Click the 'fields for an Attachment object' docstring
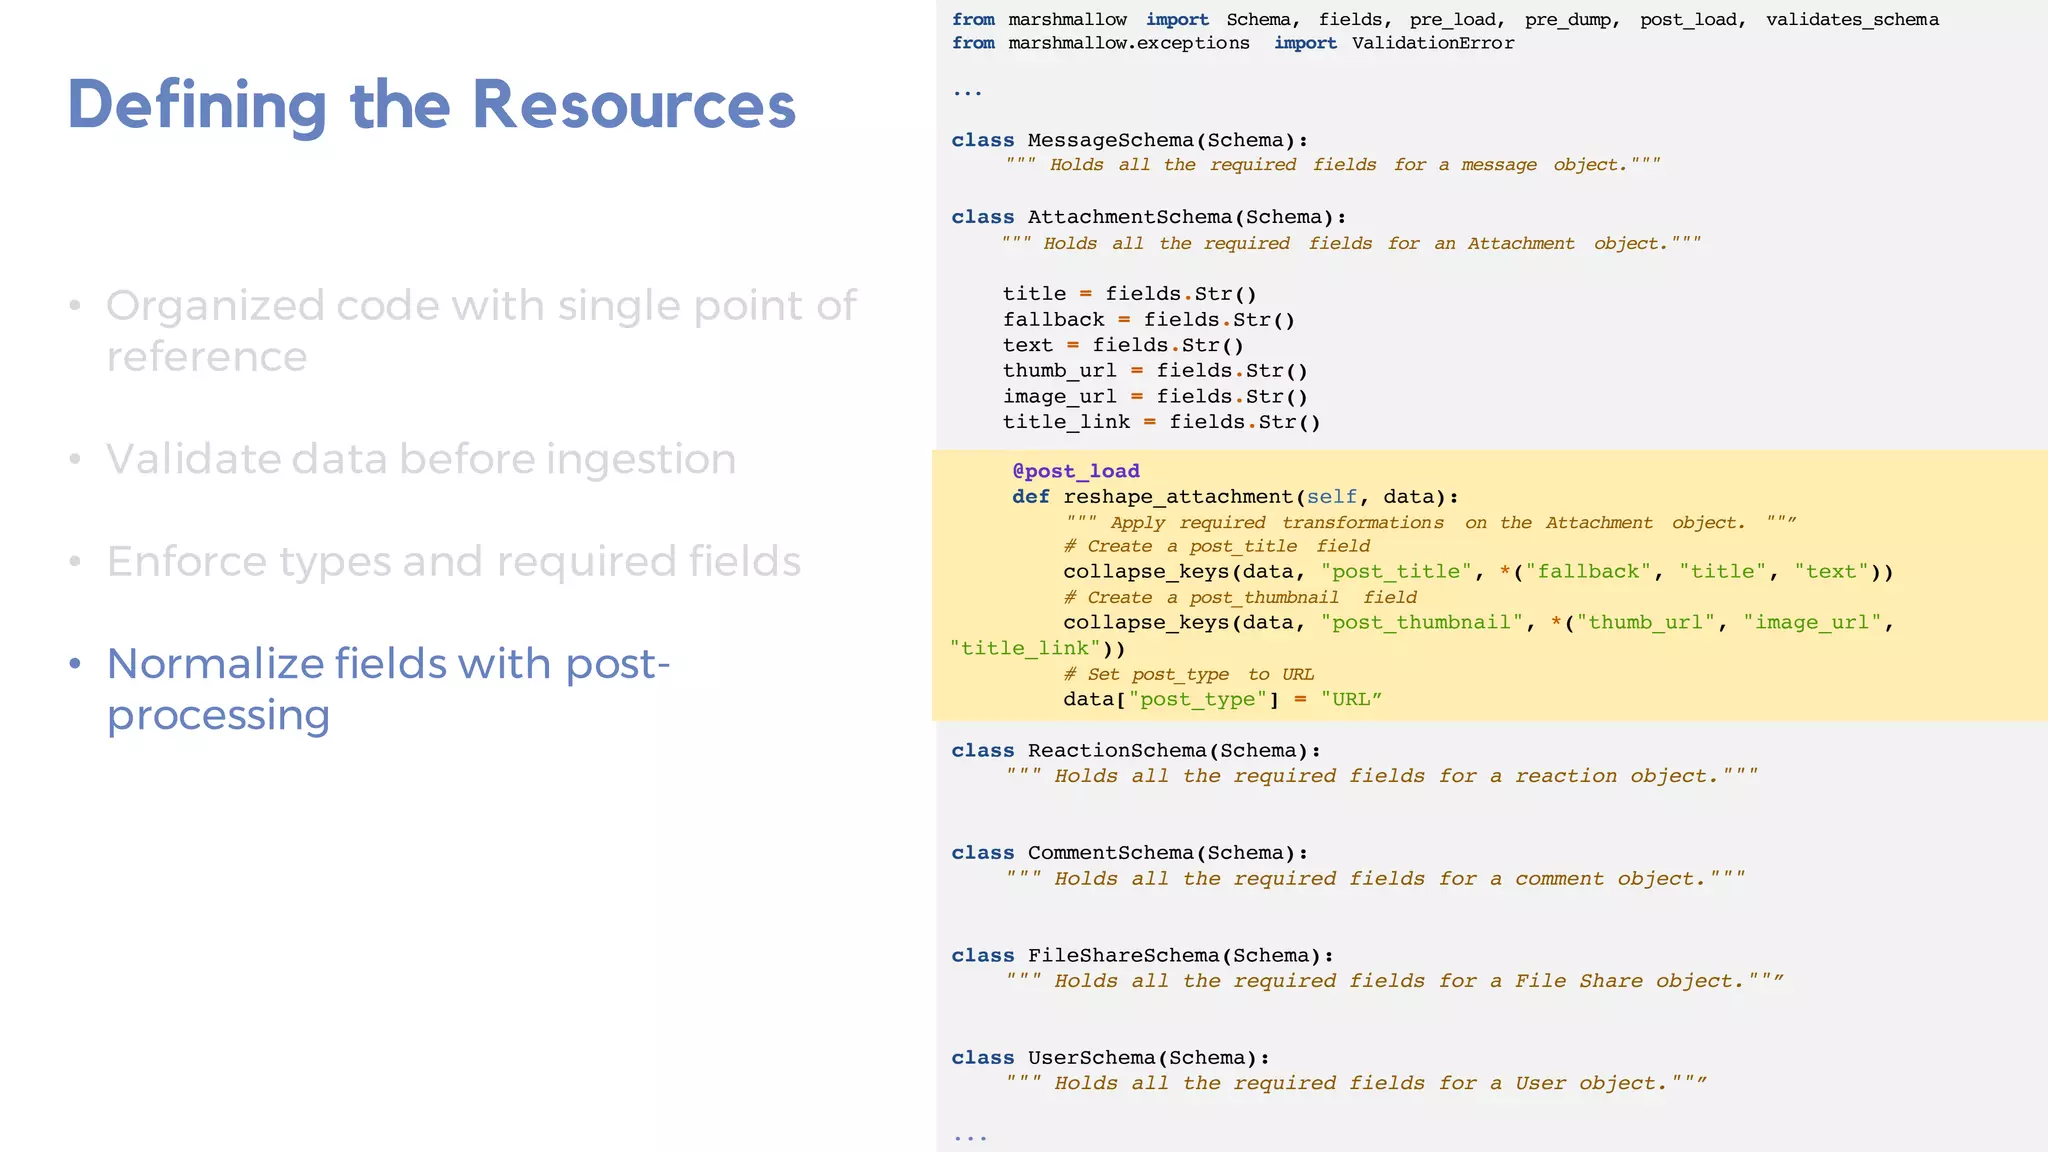2048x1152 pixels. tap(1351, 243)
